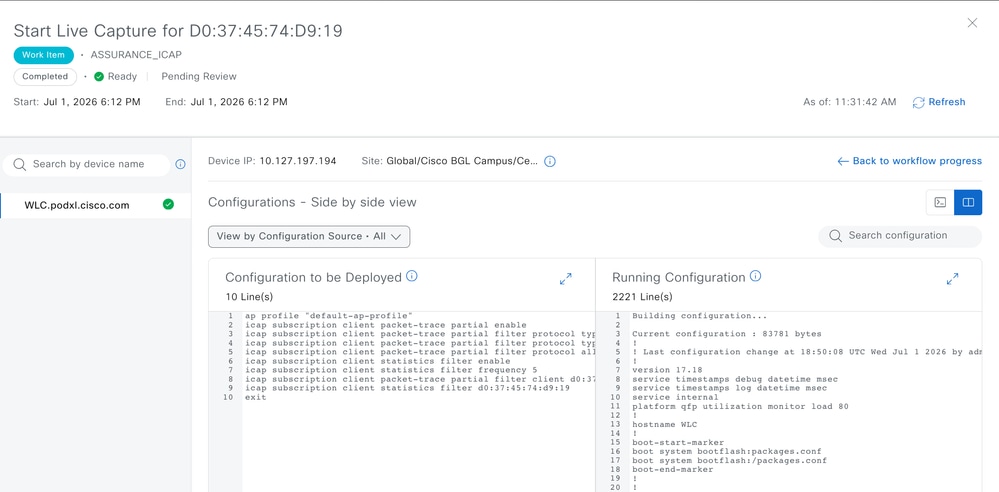Click the As of: 11:31:42 AM timestamp
Viewport: 999px width, 492px height.
(849, 102)
